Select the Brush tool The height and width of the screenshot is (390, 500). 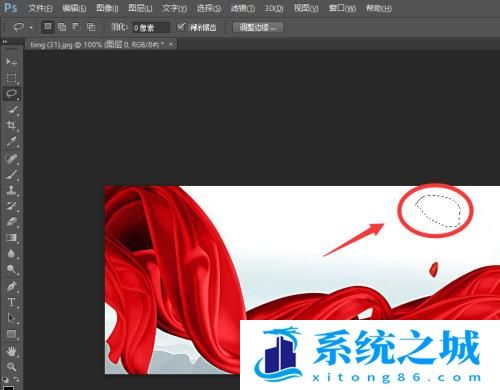coord(11,174)
